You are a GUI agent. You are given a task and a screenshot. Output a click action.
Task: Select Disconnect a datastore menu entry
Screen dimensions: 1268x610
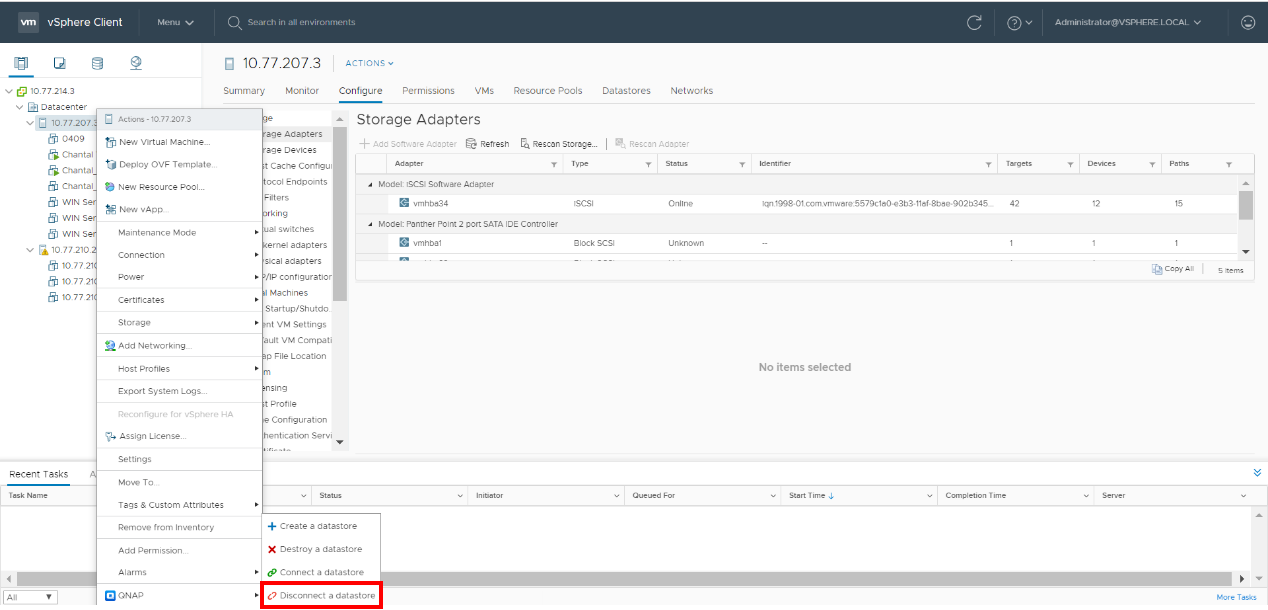pyautogui.click(x=320, y=596)
